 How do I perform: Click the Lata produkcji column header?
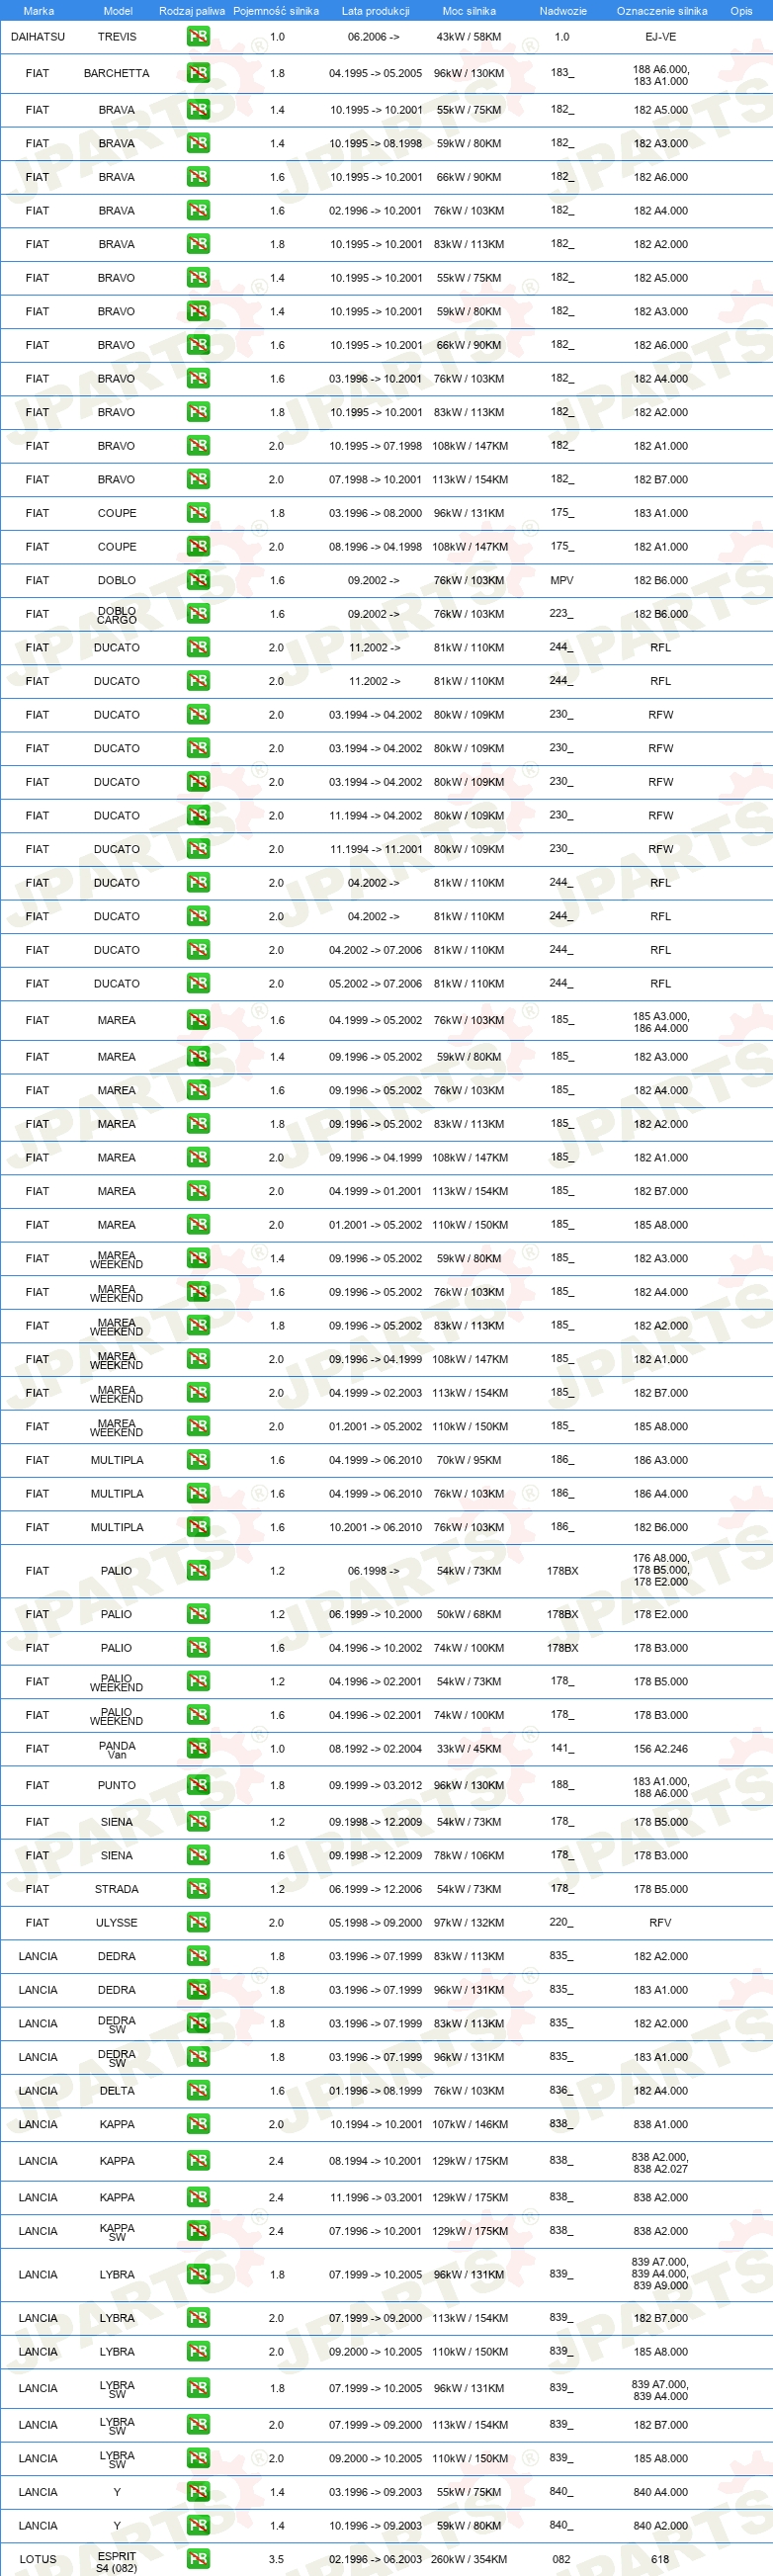tap(375, 11)
